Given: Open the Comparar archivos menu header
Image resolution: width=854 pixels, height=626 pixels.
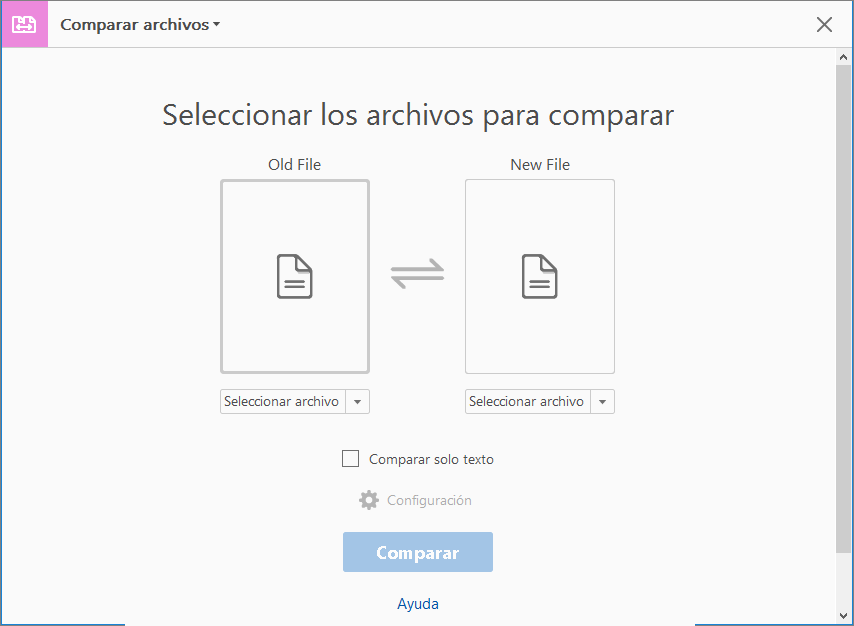Looking at the screenshot, I should pyautogui.click(x=140, y=24).
